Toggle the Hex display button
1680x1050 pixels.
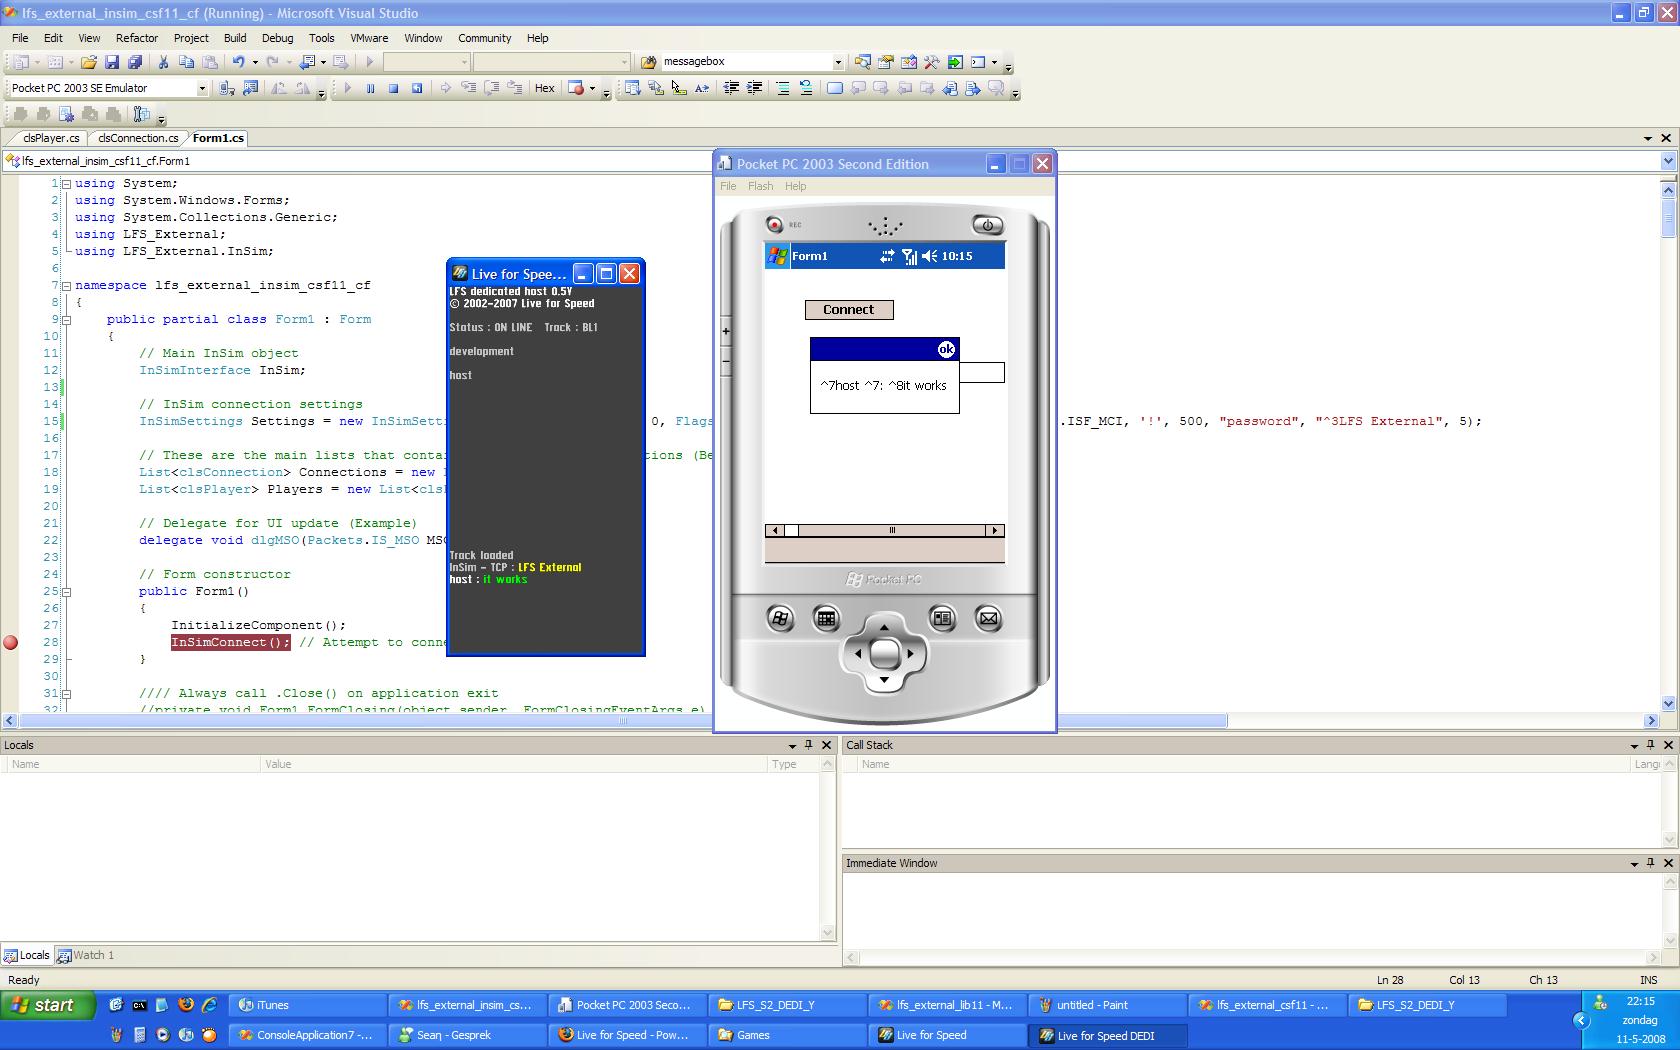(x=544, y=88)
